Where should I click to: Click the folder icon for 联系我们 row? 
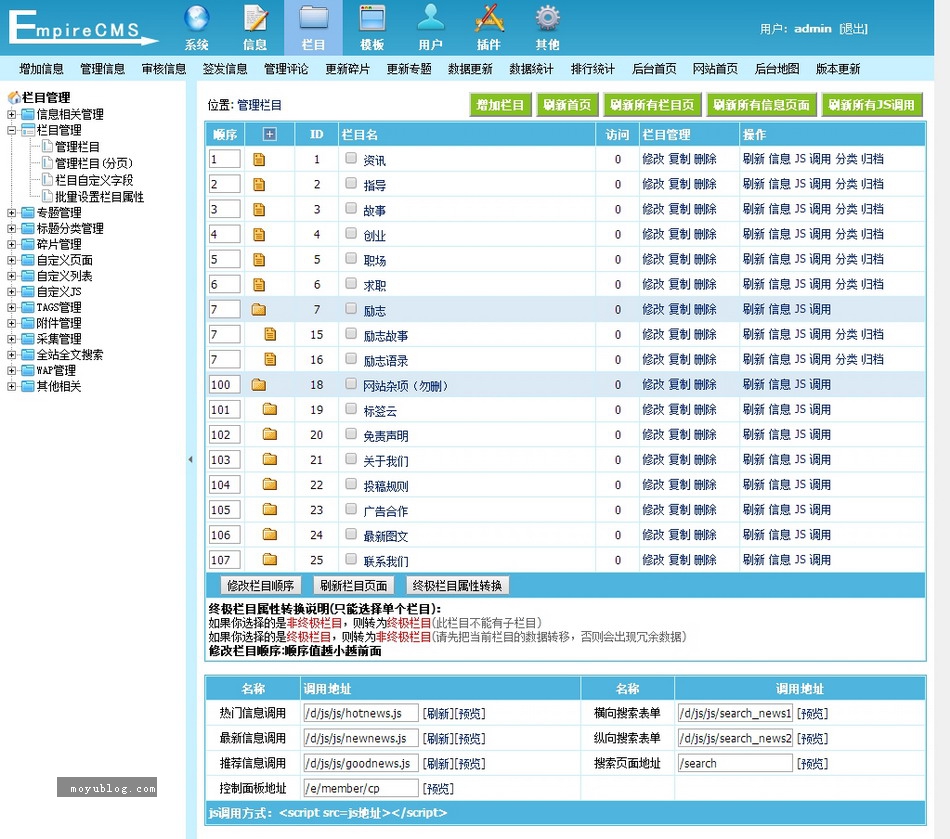(x=270, y=560)
